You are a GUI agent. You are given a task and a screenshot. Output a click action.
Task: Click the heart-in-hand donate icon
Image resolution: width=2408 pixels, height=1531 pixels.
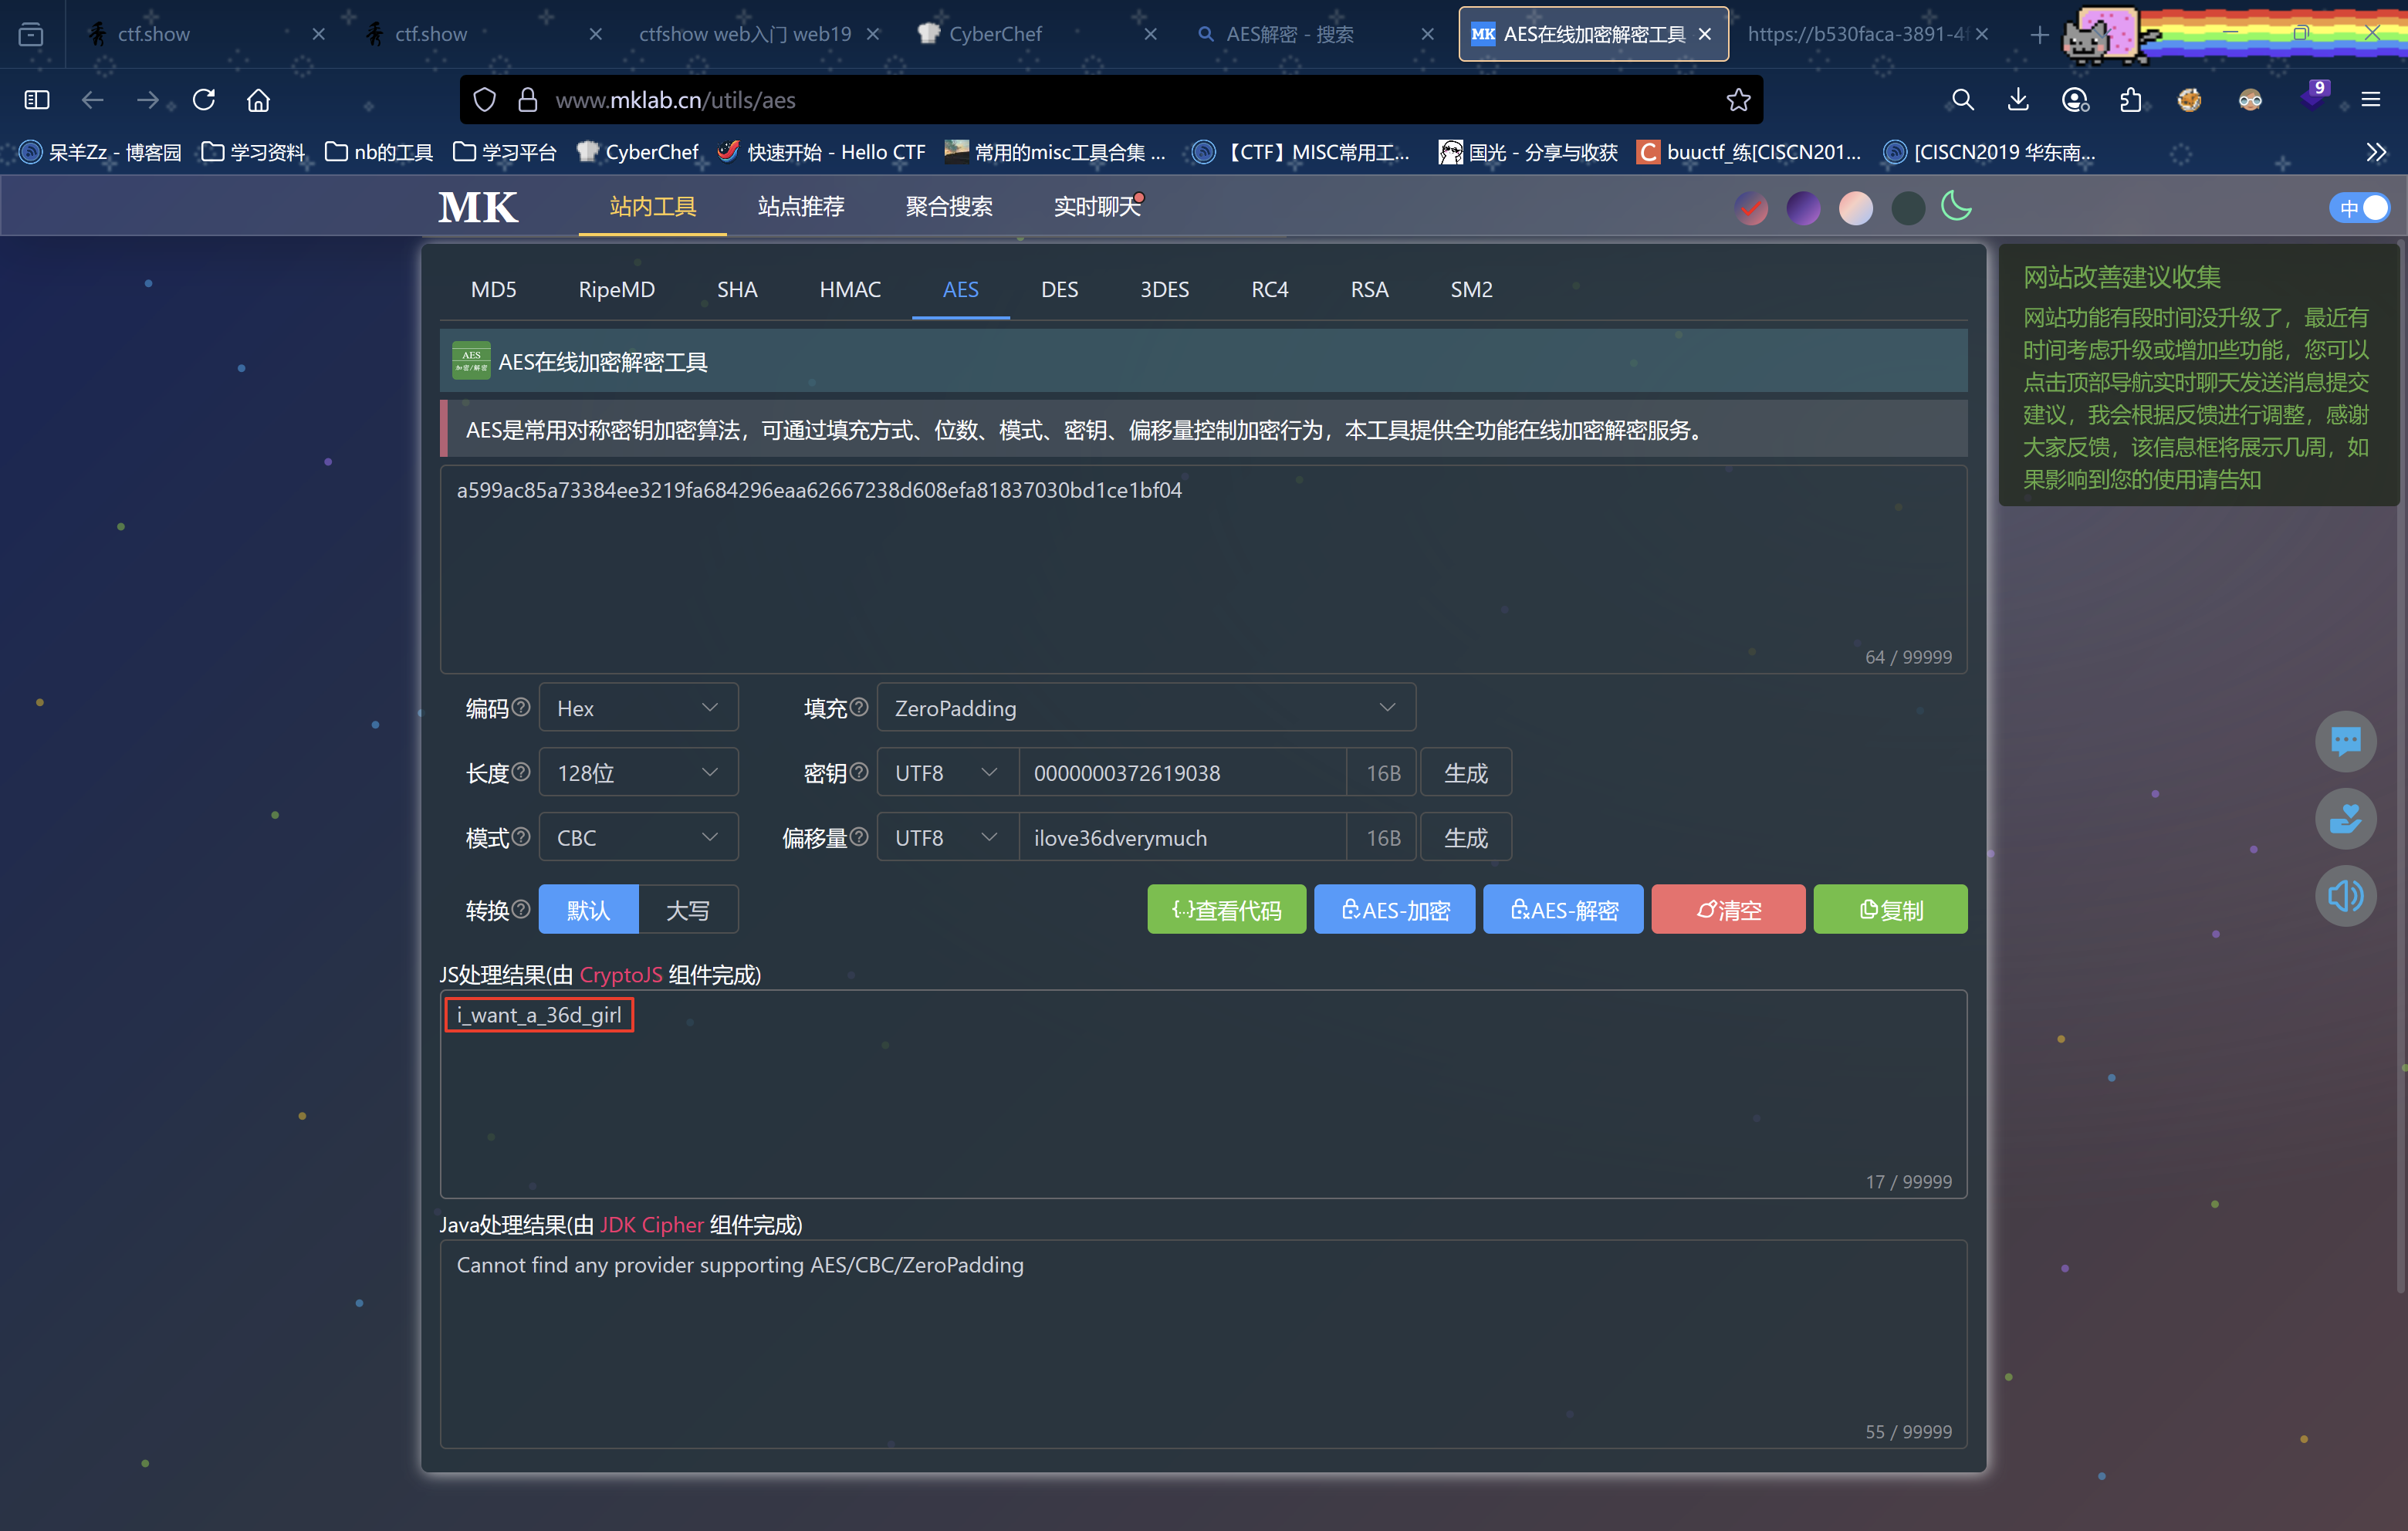pos(2345,819)
